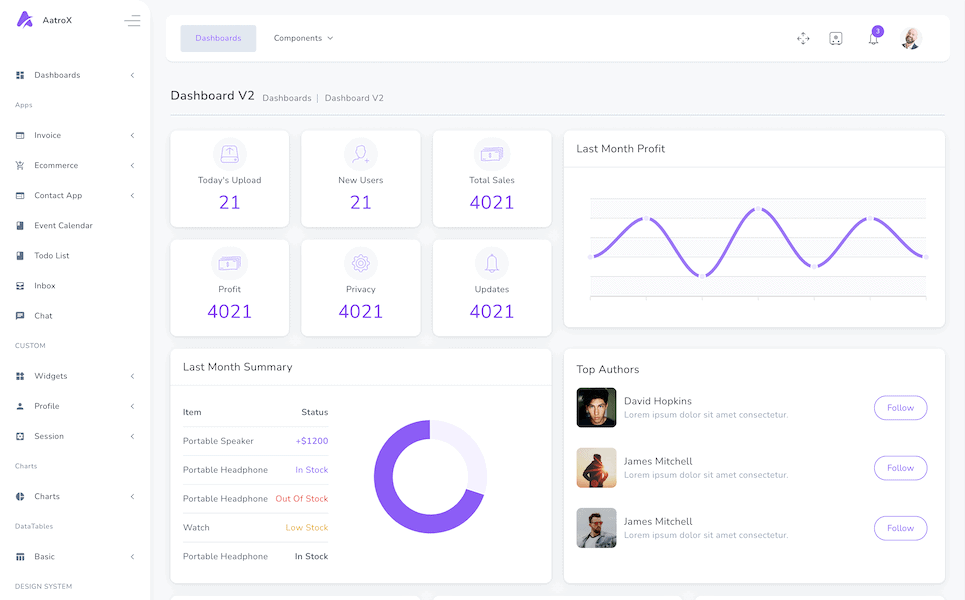965x600 pixels.
Task: Open the Components dropdown menu
Action: point(303,38)
